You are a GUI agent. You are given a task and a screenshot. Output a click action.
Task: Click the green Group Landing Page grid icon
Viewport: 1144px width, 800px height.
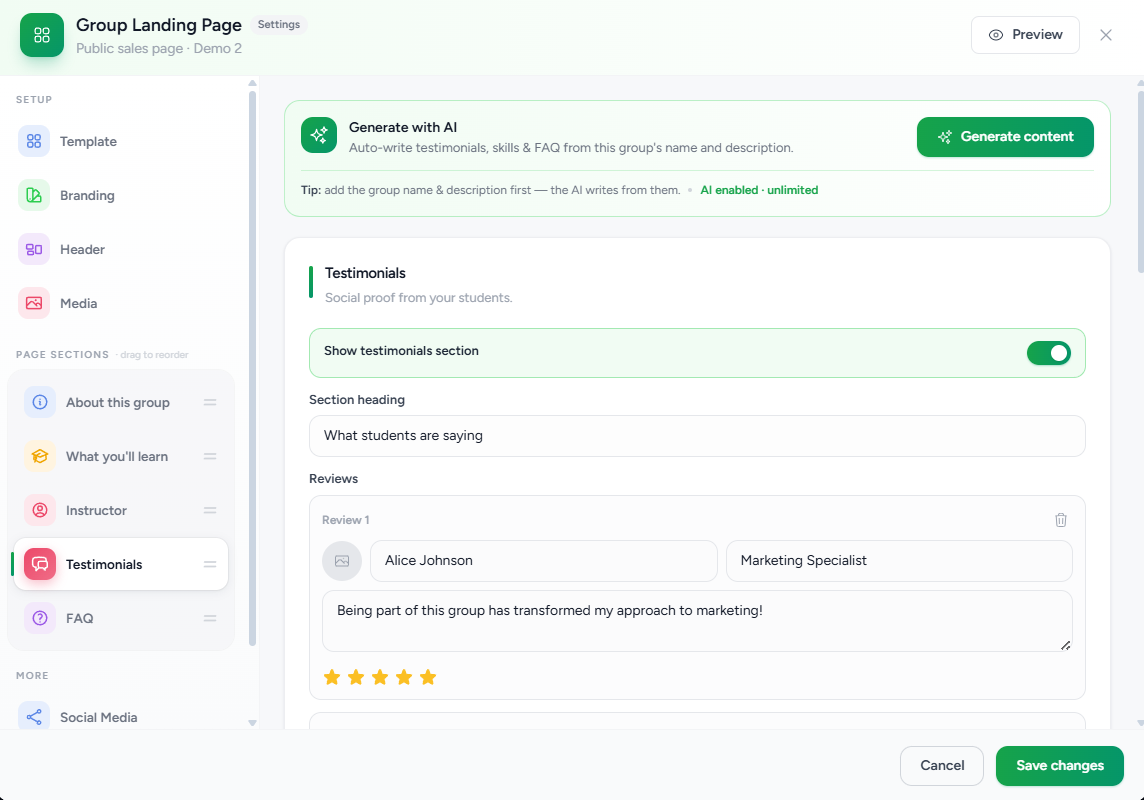point(42,35)
